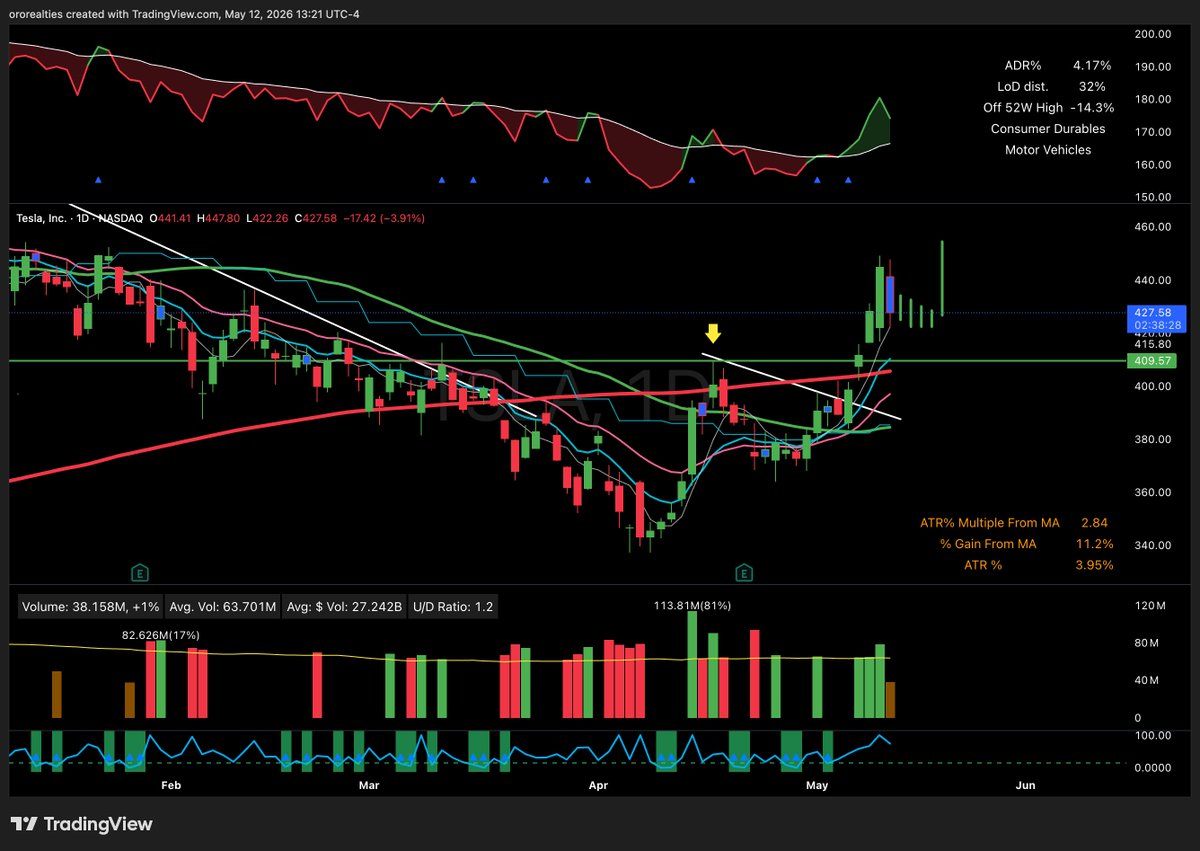Click 360.00 on the price axis

click(1152, 492)
